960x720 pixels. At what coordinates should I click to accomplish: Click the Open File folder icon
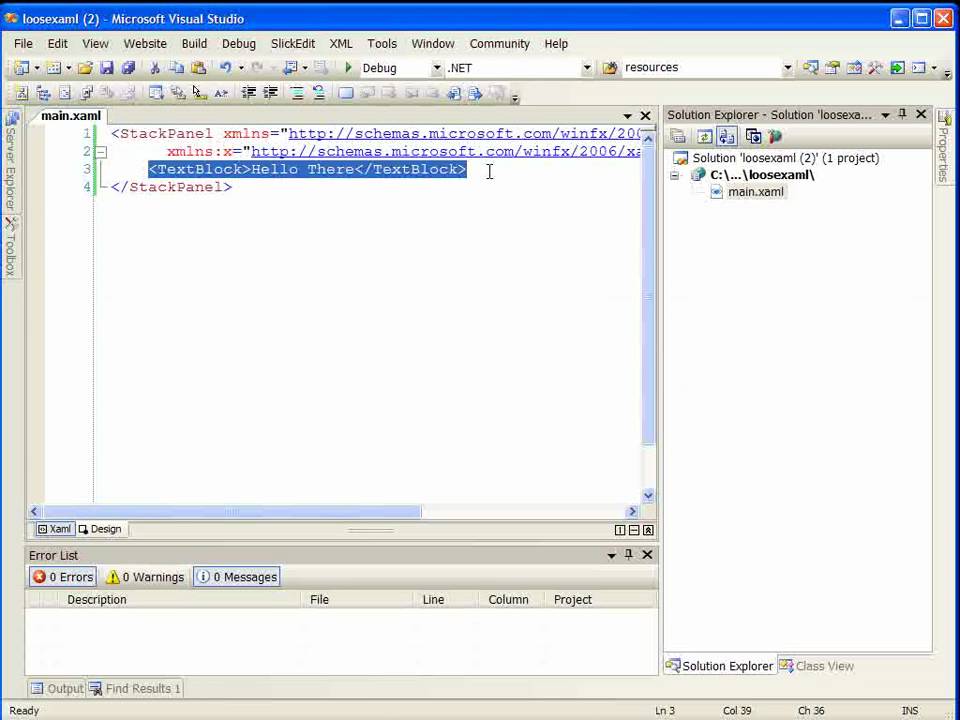point(85,68)
